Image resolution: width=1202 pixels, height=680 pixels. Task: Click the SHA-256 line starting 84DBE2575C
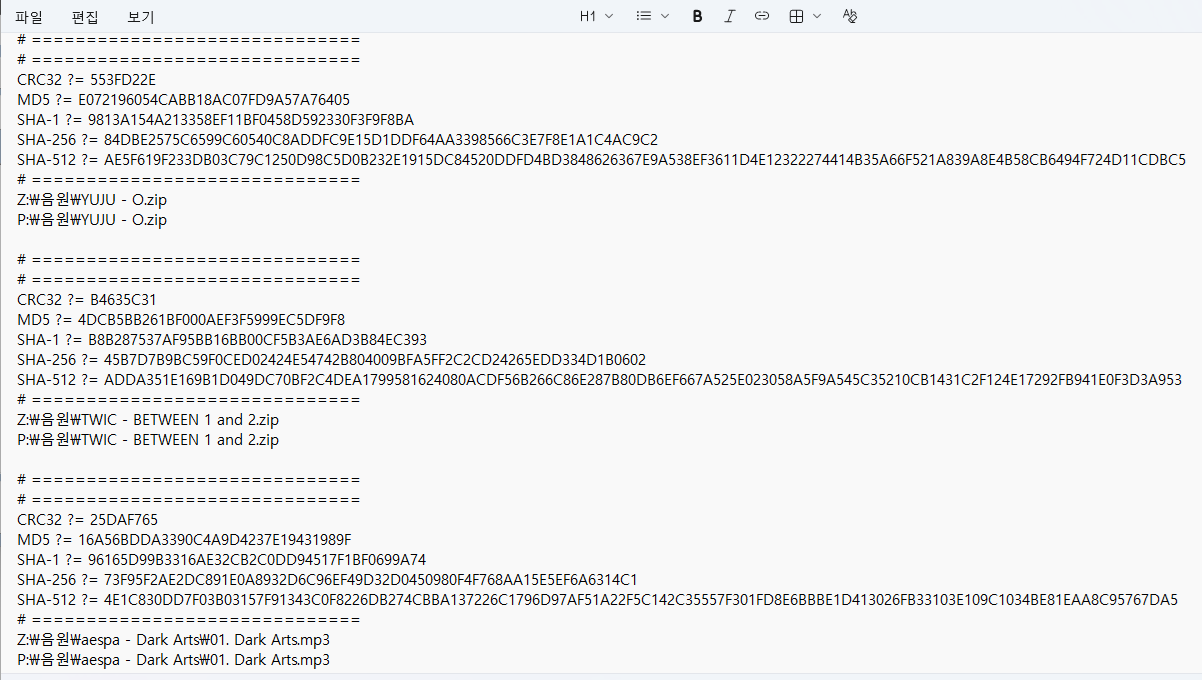tap(337, 140)
